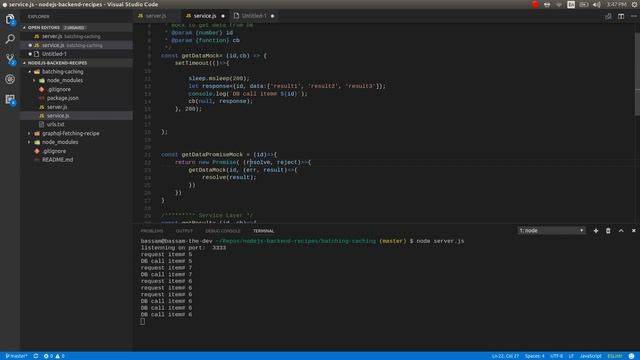The height and width of the screenshot is (360, 640).
Task: Kill the terminal with trash icon
Action: coord(608,231)
